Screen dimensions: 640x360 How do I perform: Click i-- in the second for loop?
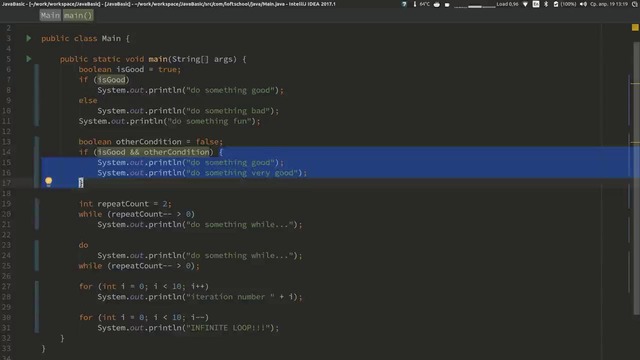point(198,317)
